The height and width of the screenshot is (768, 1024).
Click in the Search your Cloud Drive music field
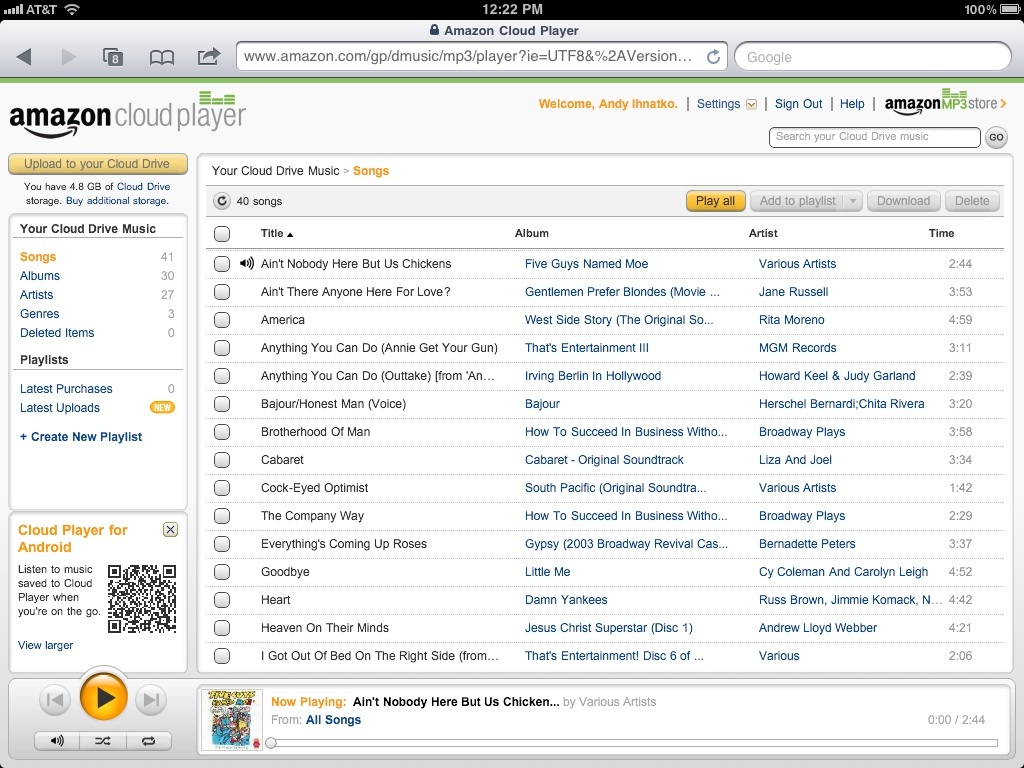pyautogui.click(x=874, y=137)
